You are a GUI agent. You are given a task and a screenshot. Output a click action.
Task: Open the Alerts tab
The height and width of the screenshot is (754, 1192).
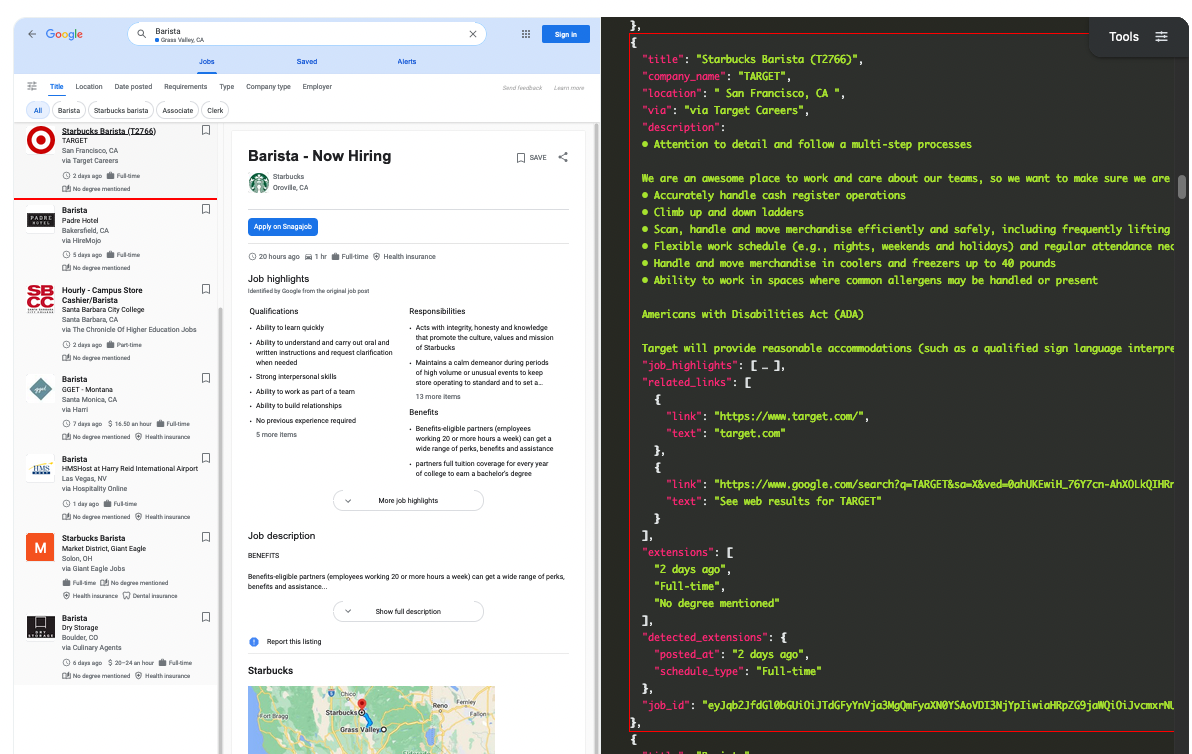click(407, 61)
